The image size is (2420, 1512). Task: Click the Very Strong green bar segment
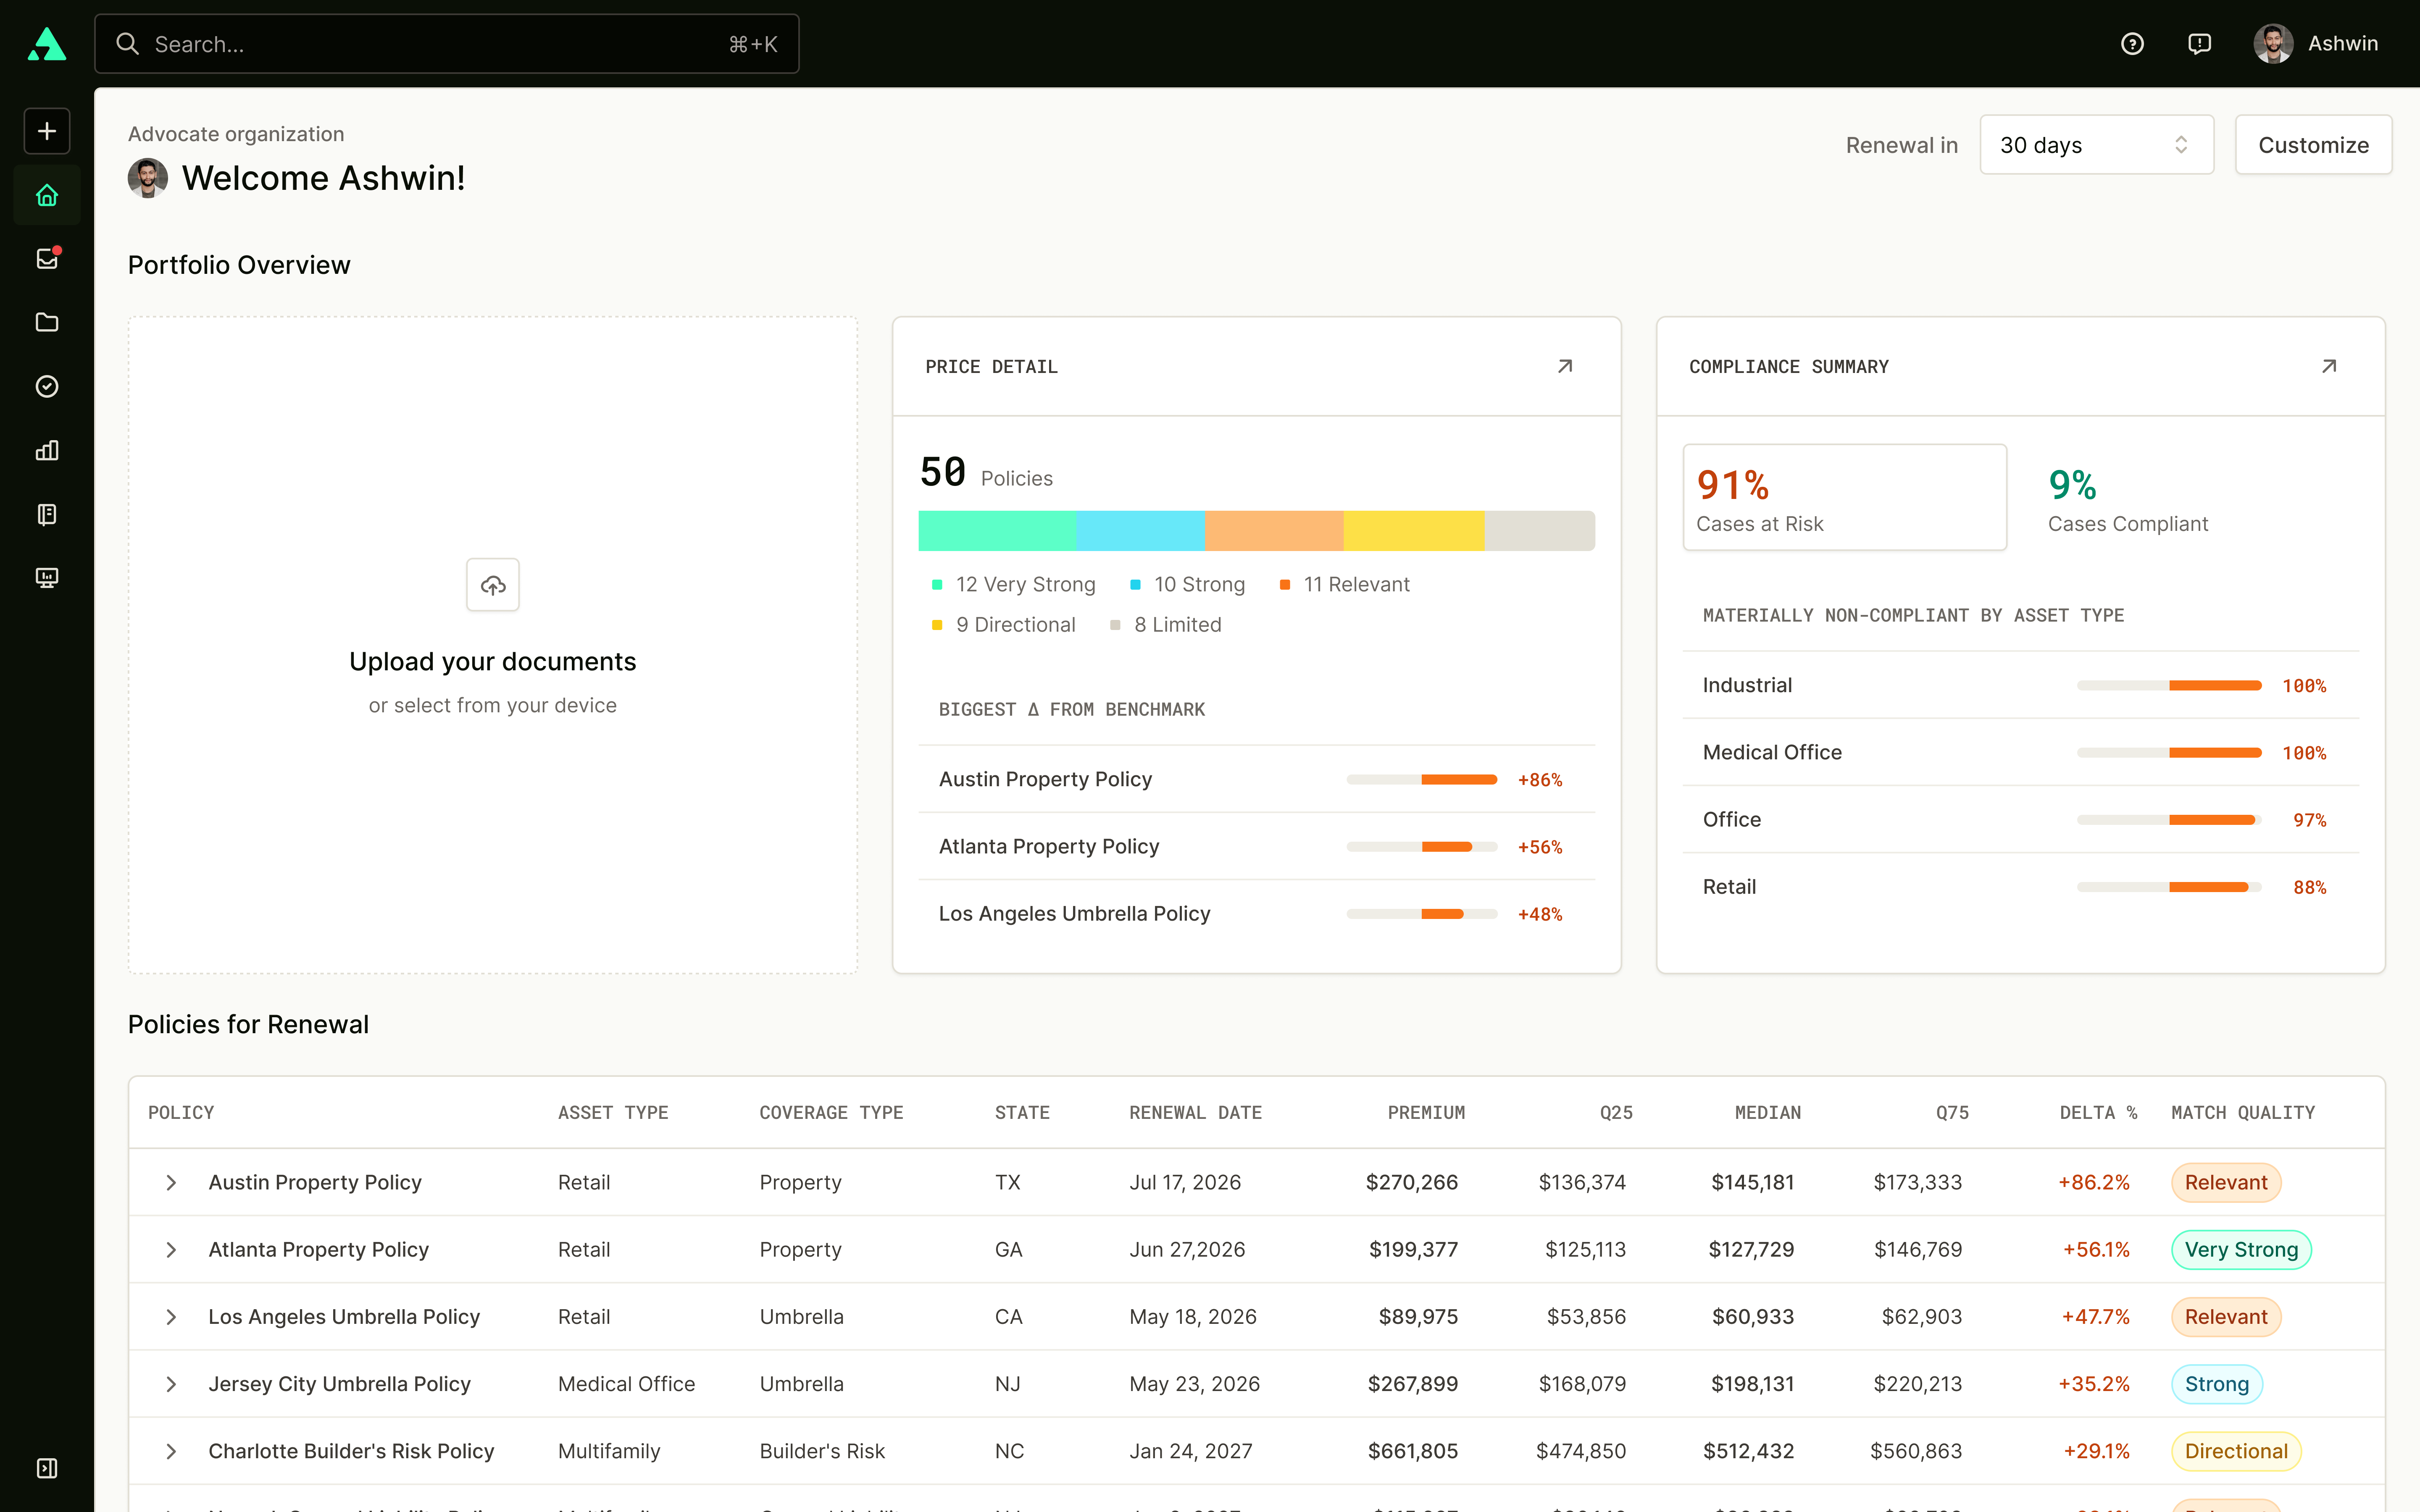point(997,531)
